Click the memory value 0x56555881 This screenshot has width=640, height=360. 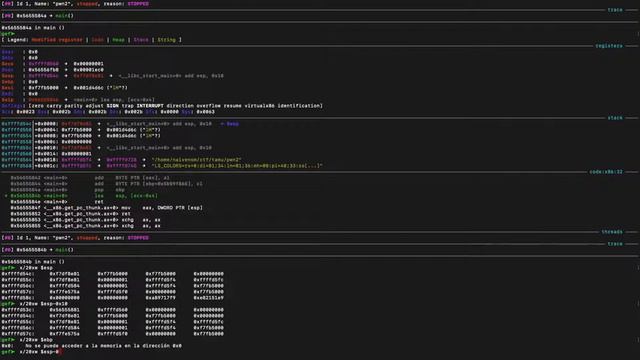64,310
